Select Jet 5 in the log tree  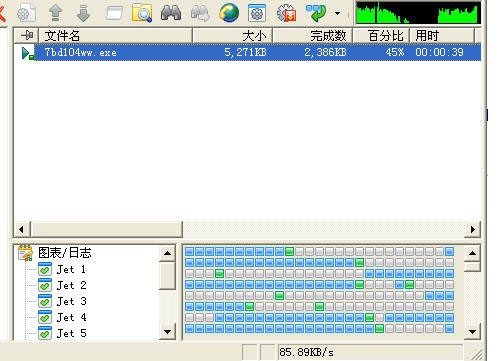(71, 333)
